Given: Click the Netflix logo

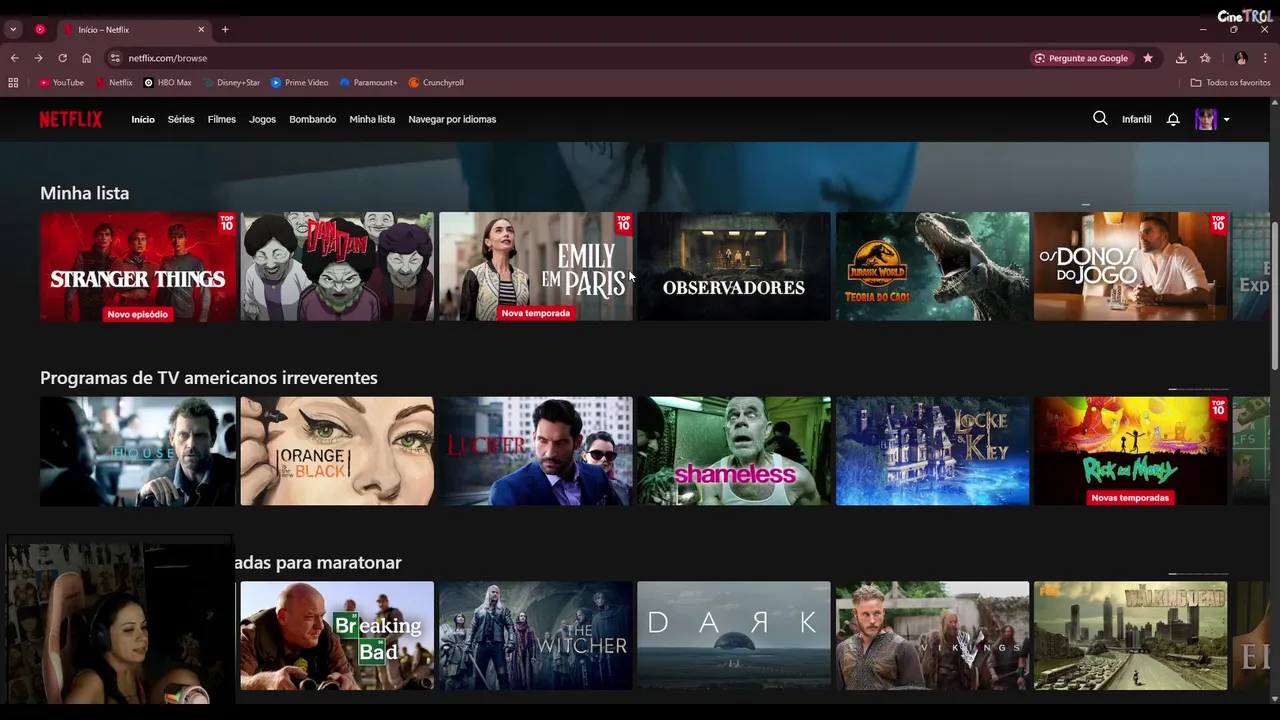Looking at the screenshot, I should pos(70,119).
